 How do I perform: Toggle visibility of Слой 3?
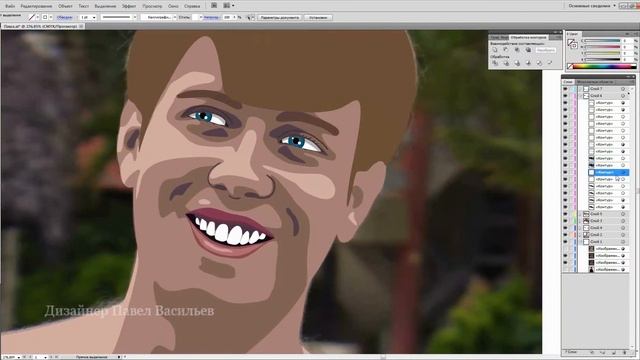point(565,221)
